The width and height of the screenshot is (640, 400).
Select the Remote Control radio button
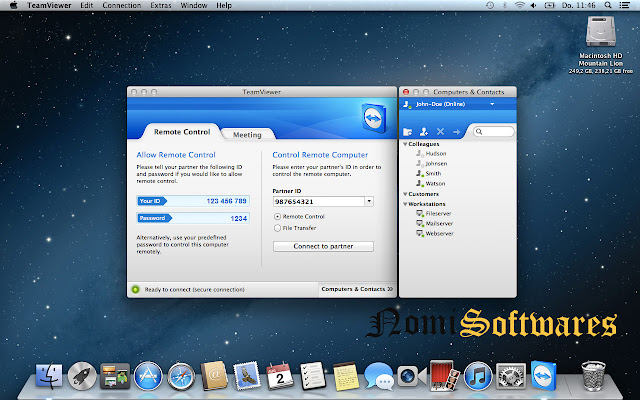tap(278, 217)
